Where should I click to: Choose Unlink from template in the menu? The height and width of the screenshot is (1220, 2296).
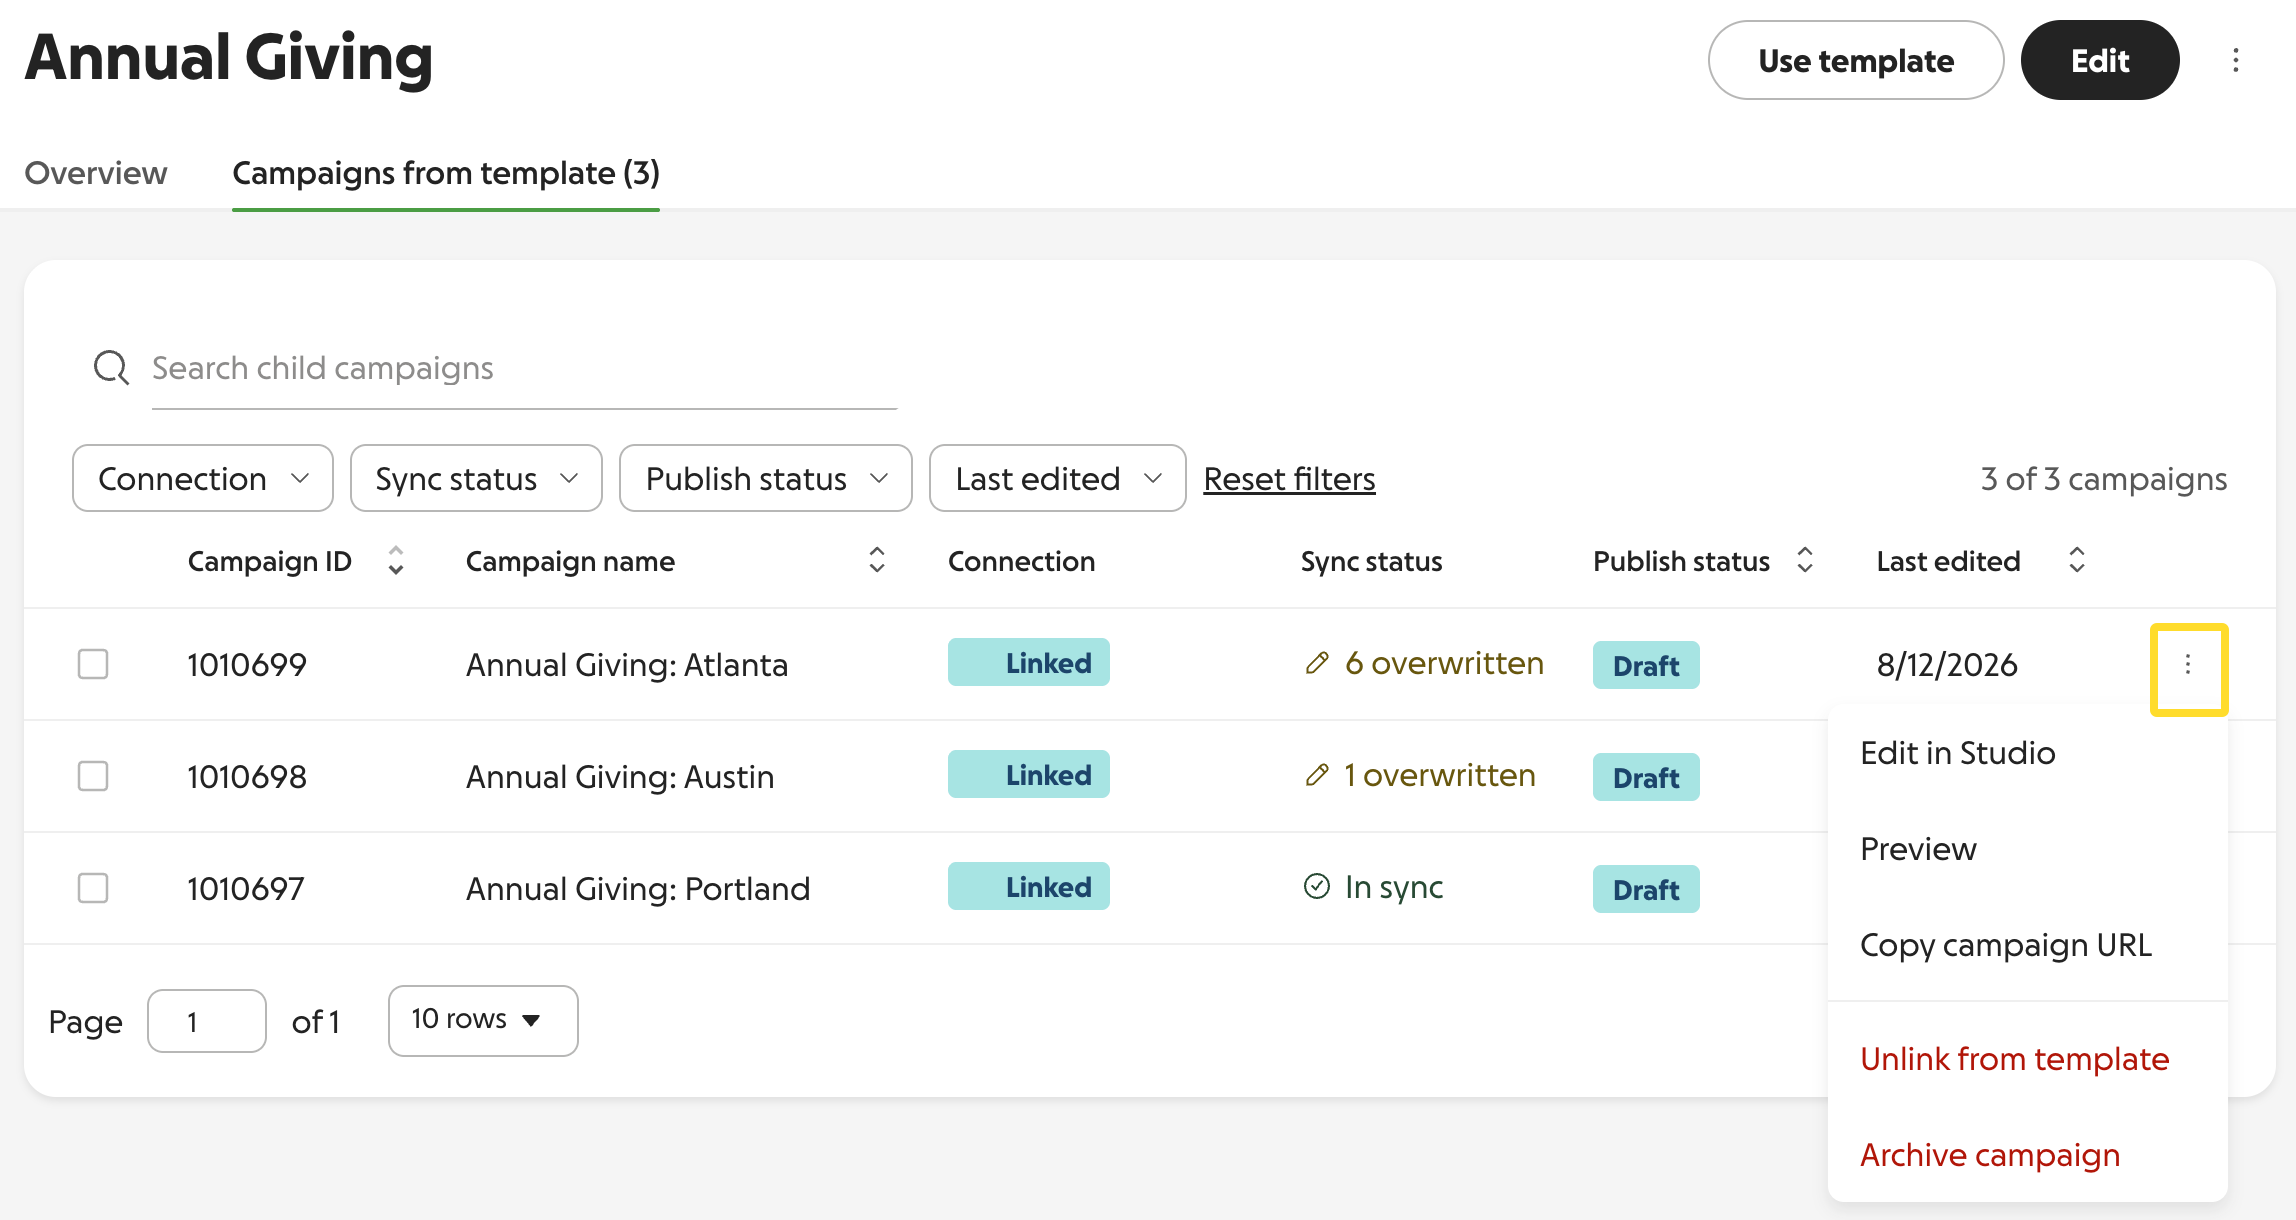point(2014,1059)
